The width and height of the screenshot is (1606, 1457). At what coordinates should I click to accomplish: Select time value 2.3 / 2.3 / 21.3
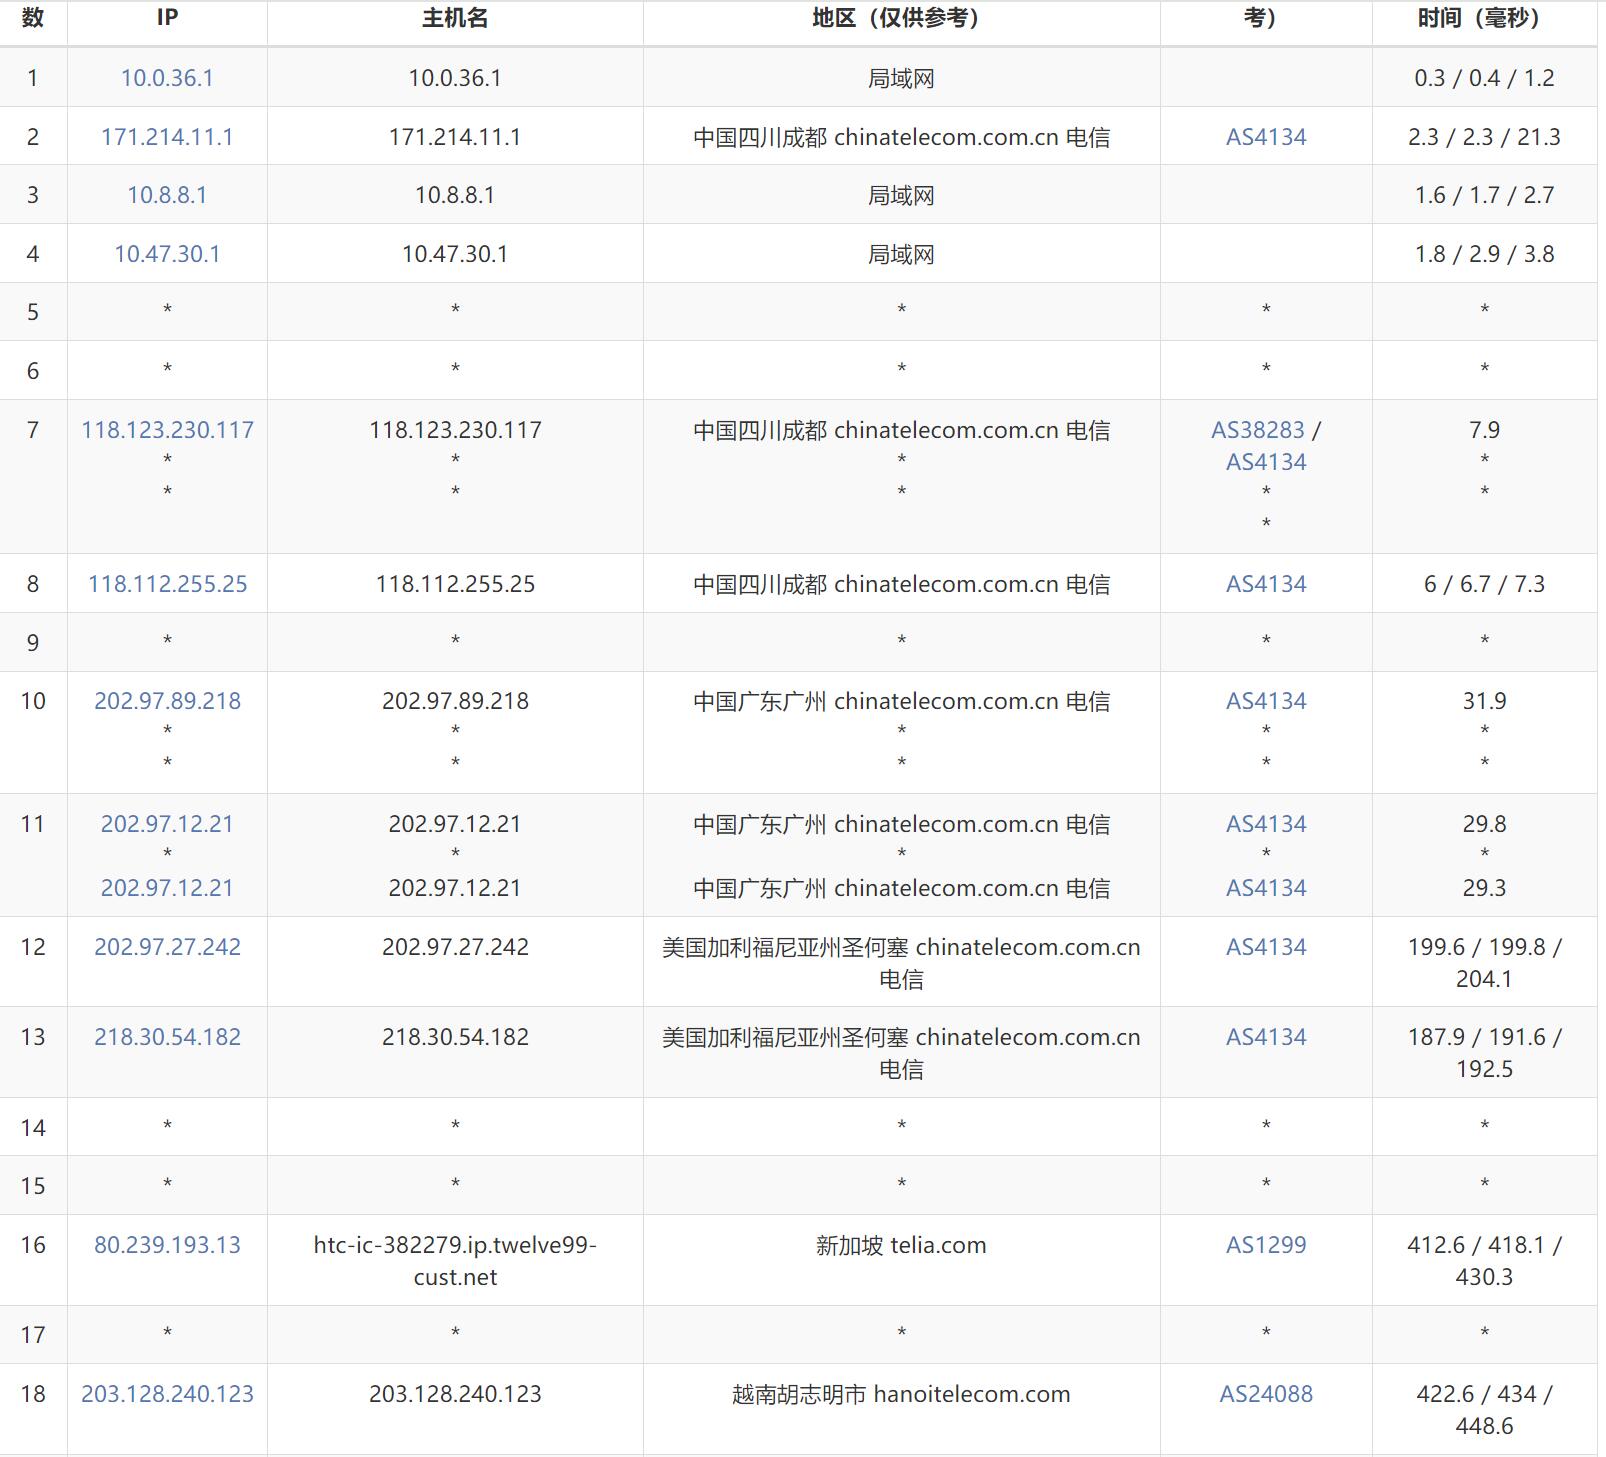pyautogui.click(x=1484, y=137)
